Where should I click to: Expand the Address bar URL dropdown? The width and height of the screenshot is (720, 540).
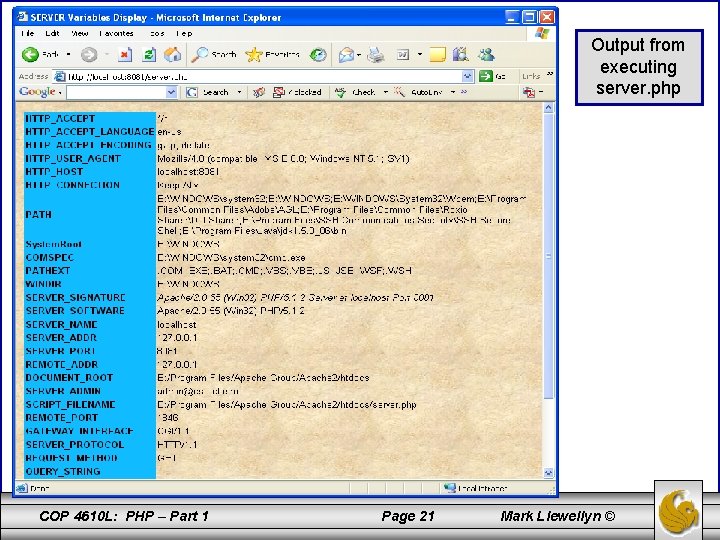pyautogui.click(x=467, y=76)
